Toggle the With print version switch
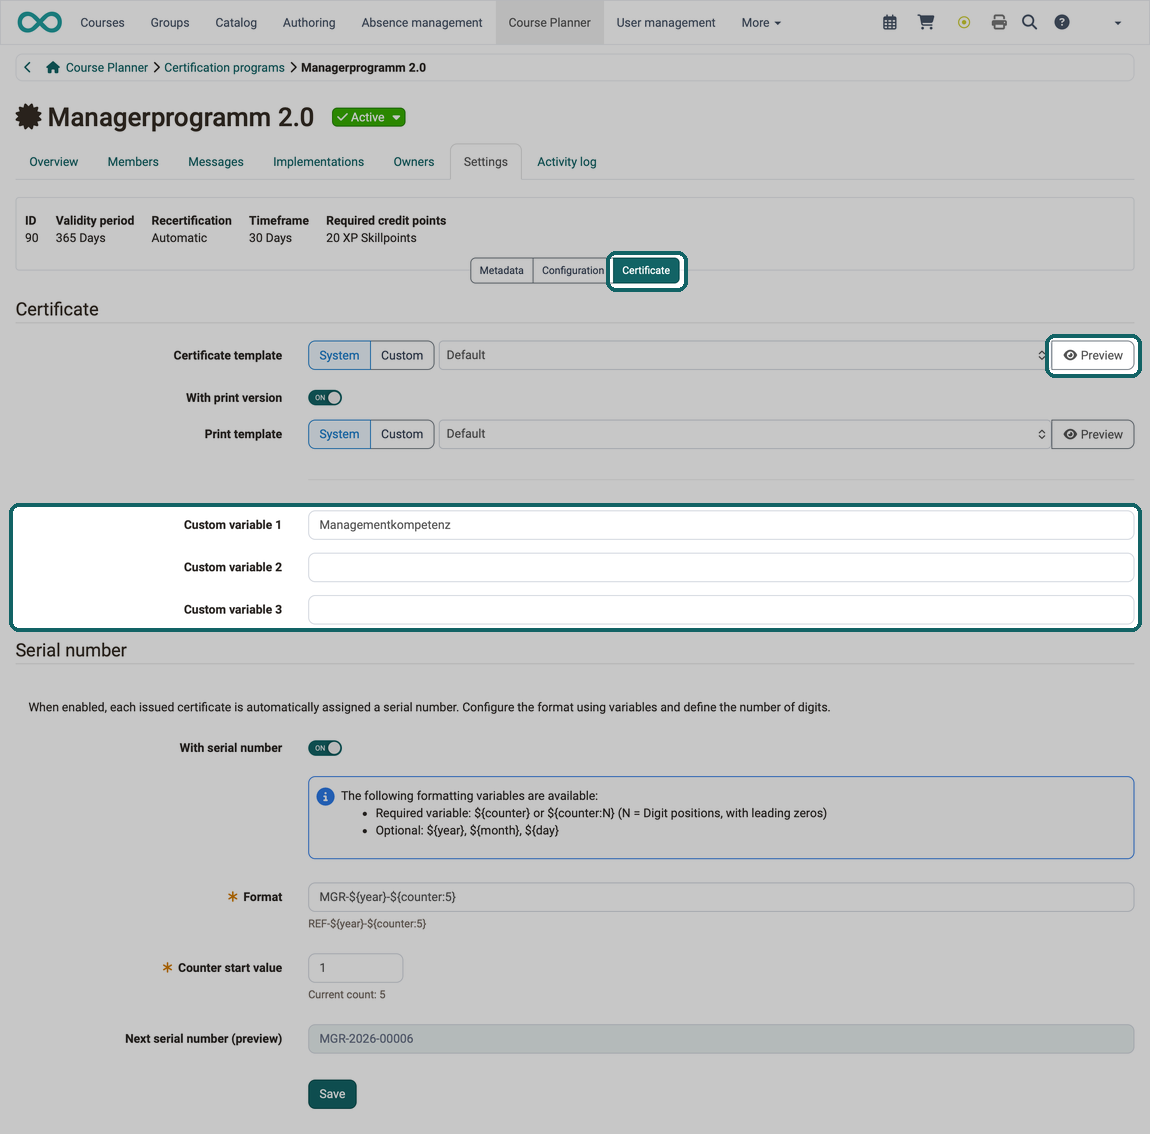The width and height of the screenshot is (1150, 1134). click(x=325, y=398)
